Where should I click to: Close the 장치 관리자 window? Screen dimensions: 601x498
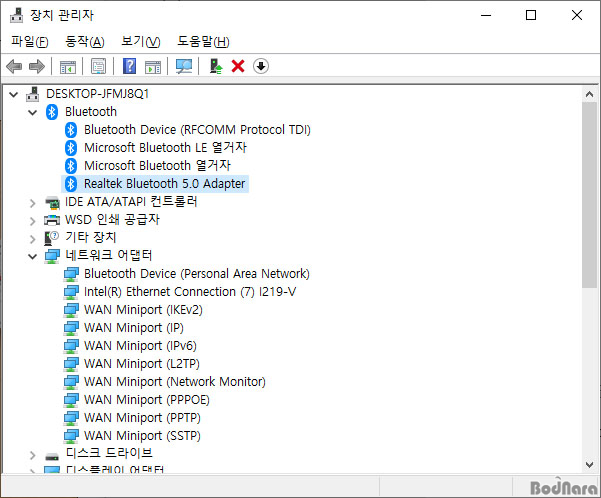coord(576,15)
